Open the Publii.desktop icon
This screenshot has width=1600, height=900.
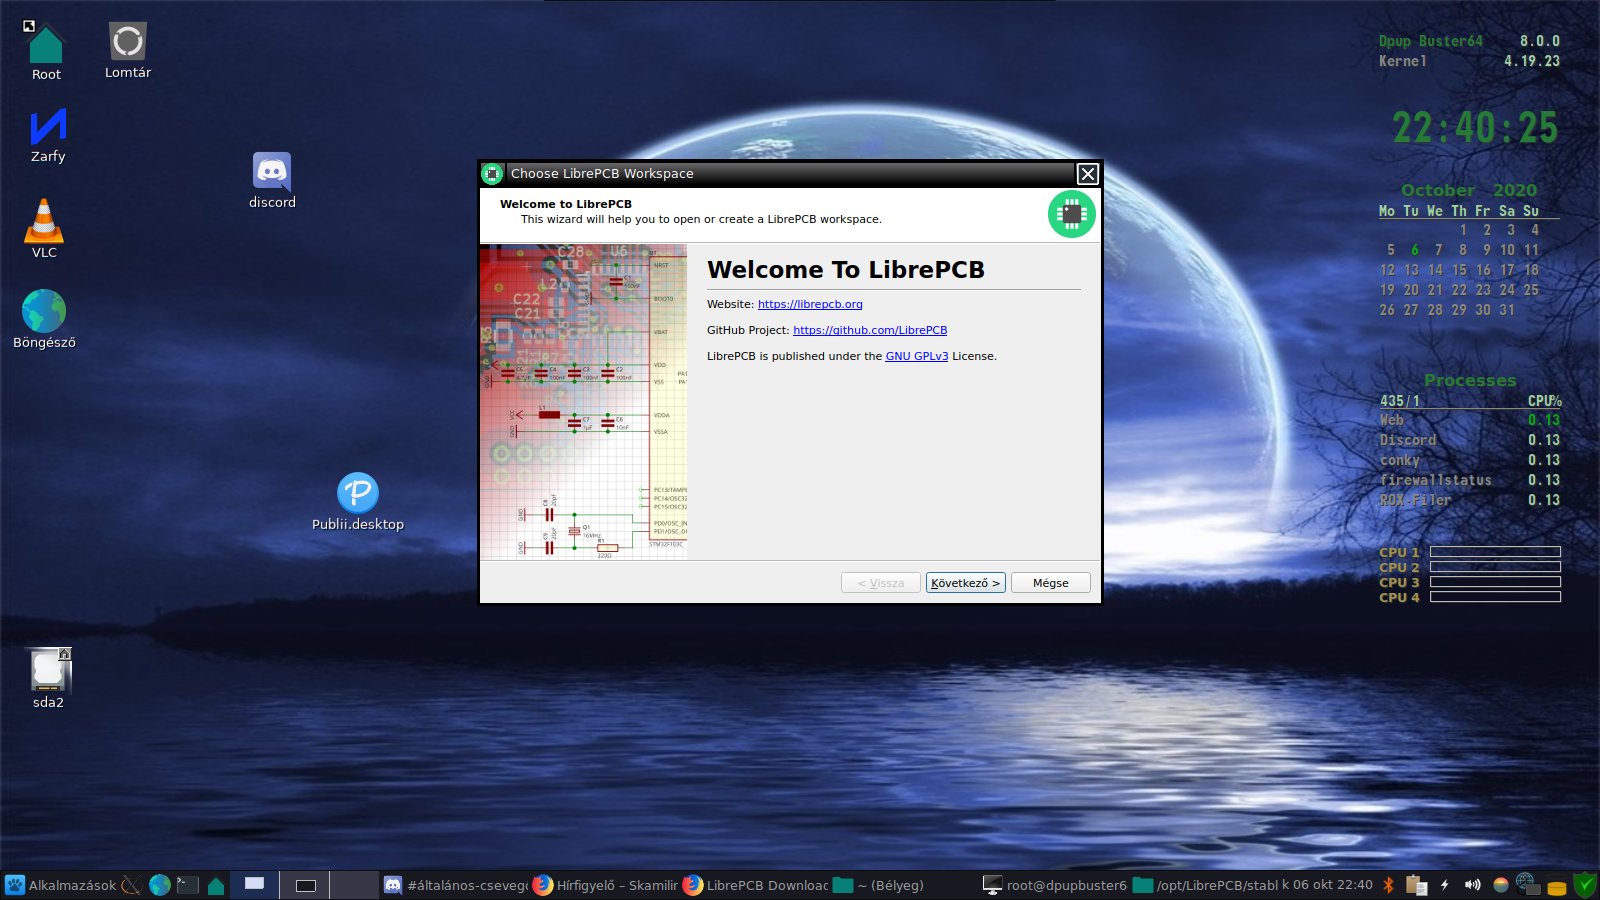(x=358, y=502)
